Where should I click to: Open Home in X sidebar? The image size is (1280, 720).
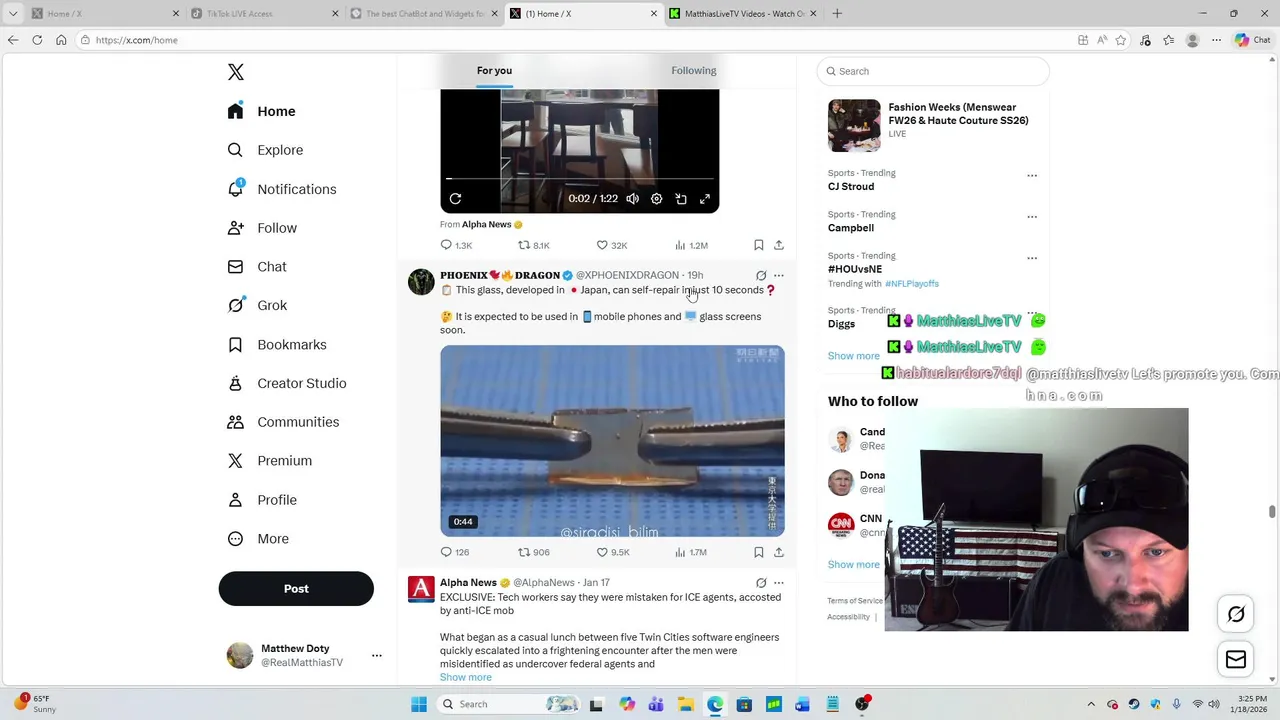pos(262,111)
